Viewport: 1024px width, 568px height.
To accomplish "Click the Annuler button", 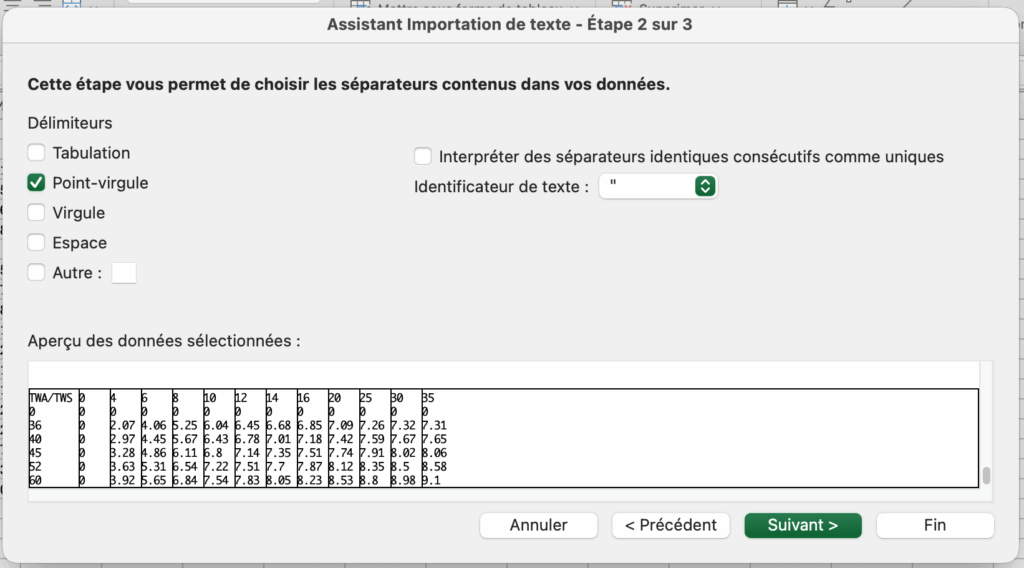I will (x=538, y=525).
